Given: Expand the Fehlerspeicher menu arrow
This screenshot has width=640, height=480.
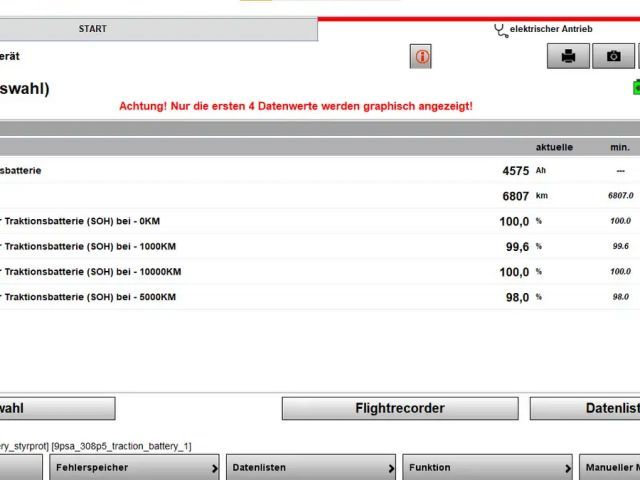Looking at the screenshot, I should [215, 467].
